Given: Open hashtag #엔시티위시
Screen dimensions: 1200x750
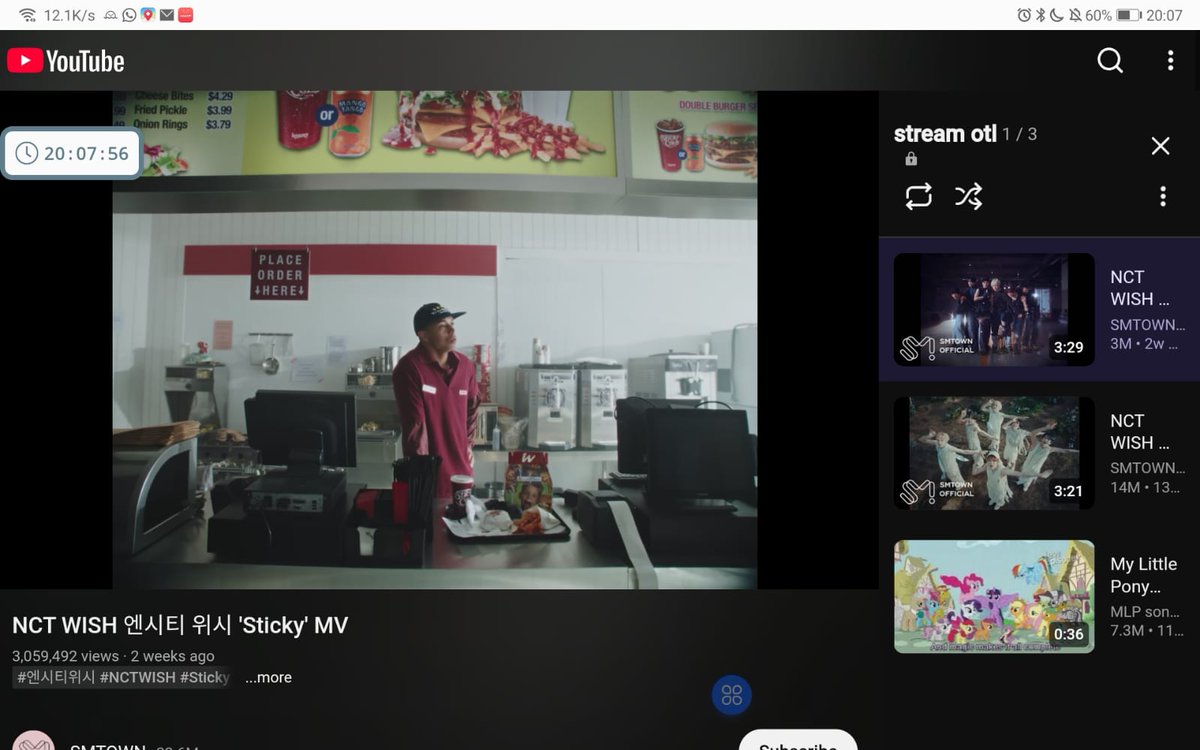Looking at the screenshot, I should coord(55,677).
